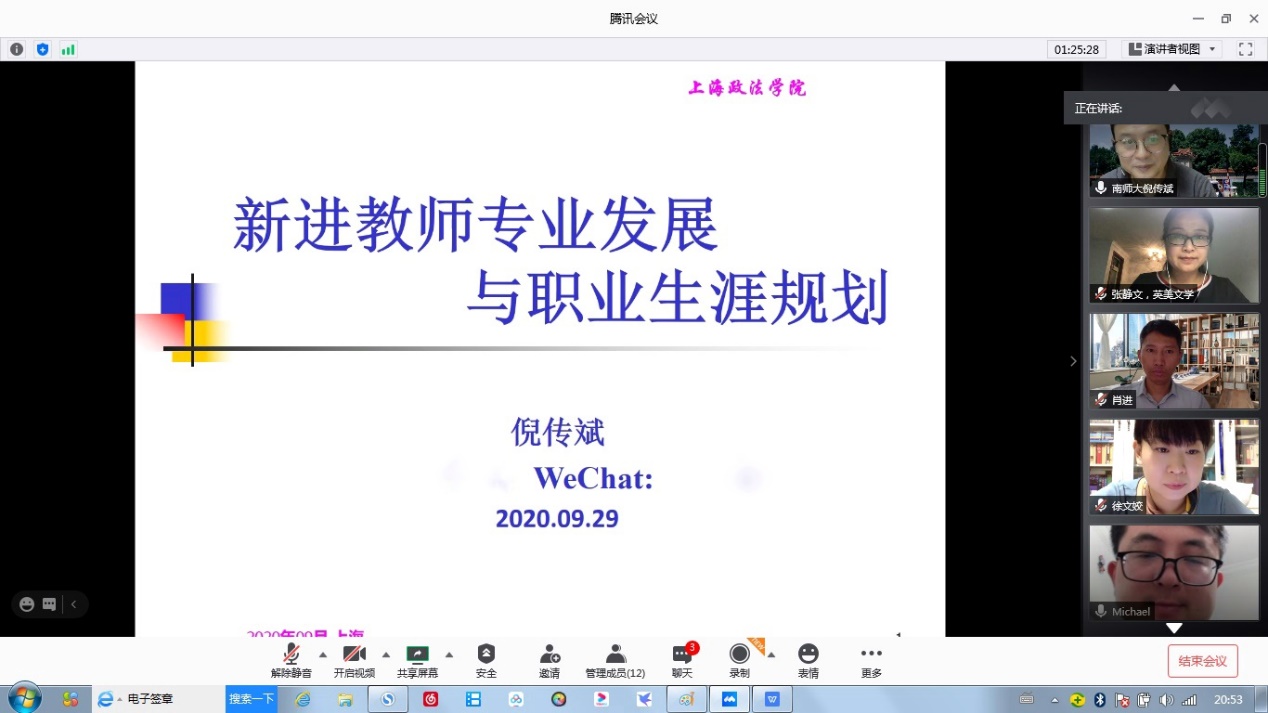The height and width of the screenshot is (713, 1268).
Task: Click the meeting info icon
Action: [17, 49]
